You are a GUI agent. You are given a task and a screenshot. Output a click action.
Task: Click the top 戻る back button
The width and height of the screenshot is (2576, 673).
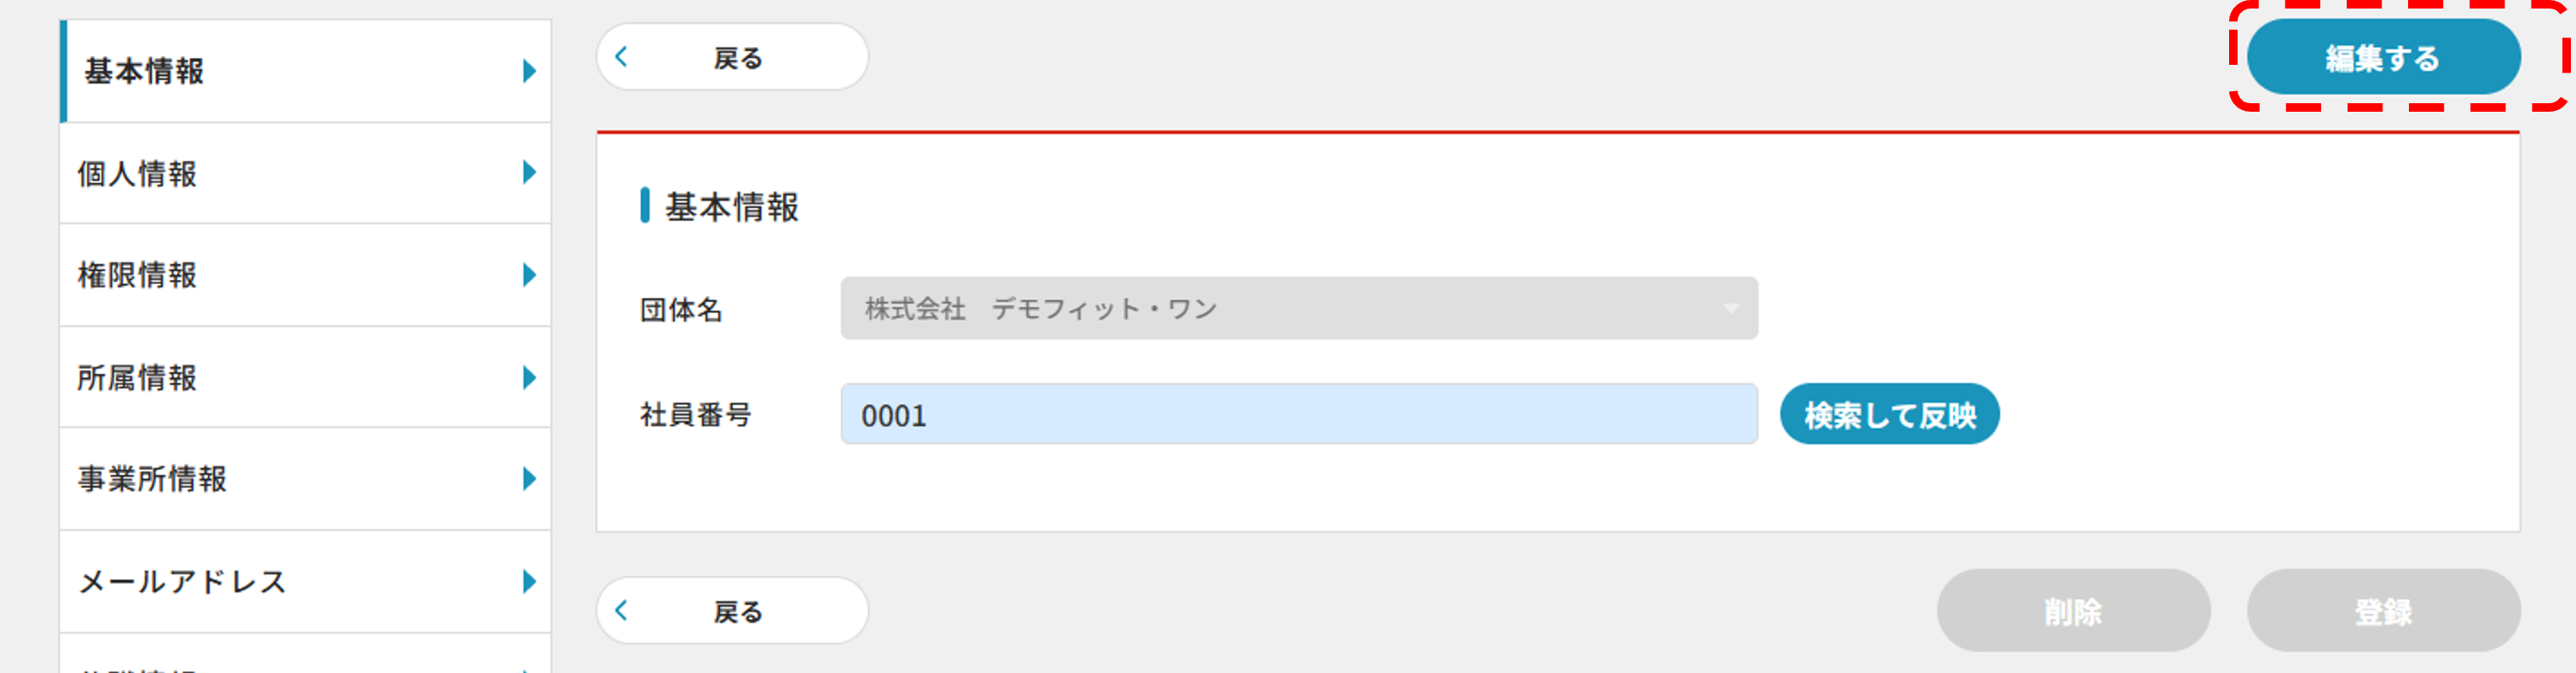pyautogui.click(x=732, y=58)
